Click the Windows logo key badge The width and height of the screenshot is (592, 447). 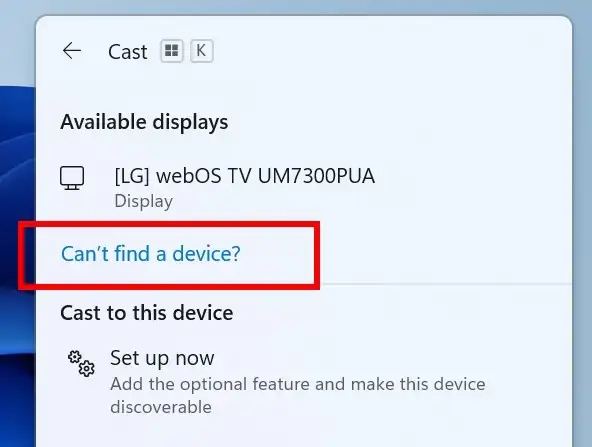(172, 51)
